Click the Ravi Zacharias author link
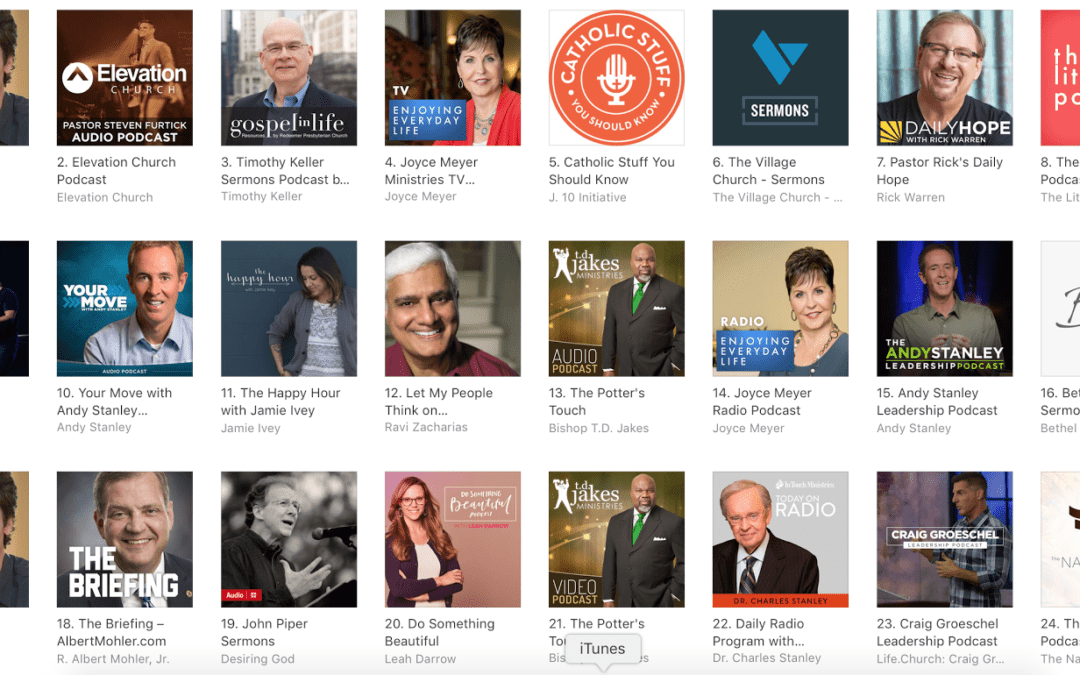 (x=426, y=427)
